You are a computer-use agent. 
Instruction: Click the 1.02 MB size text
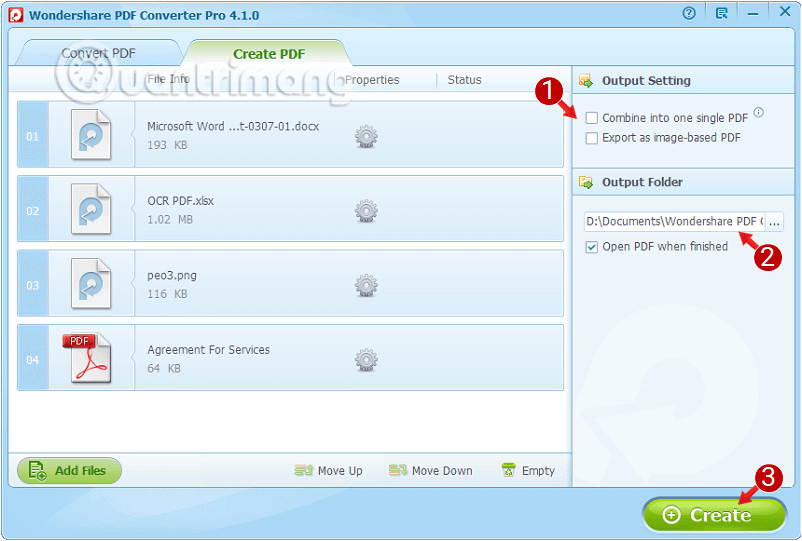tap(170, 220)
